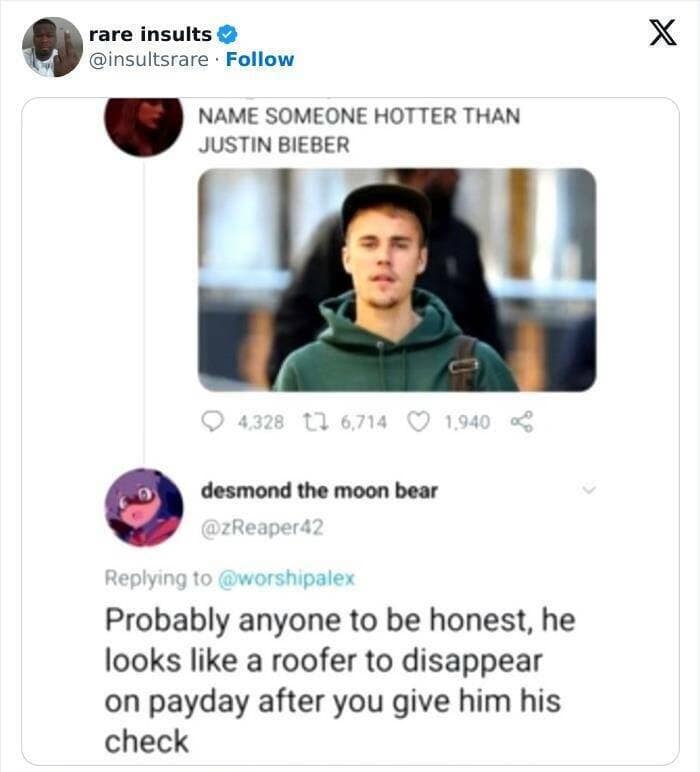Follow the rare insults account

tap(260, 59)
